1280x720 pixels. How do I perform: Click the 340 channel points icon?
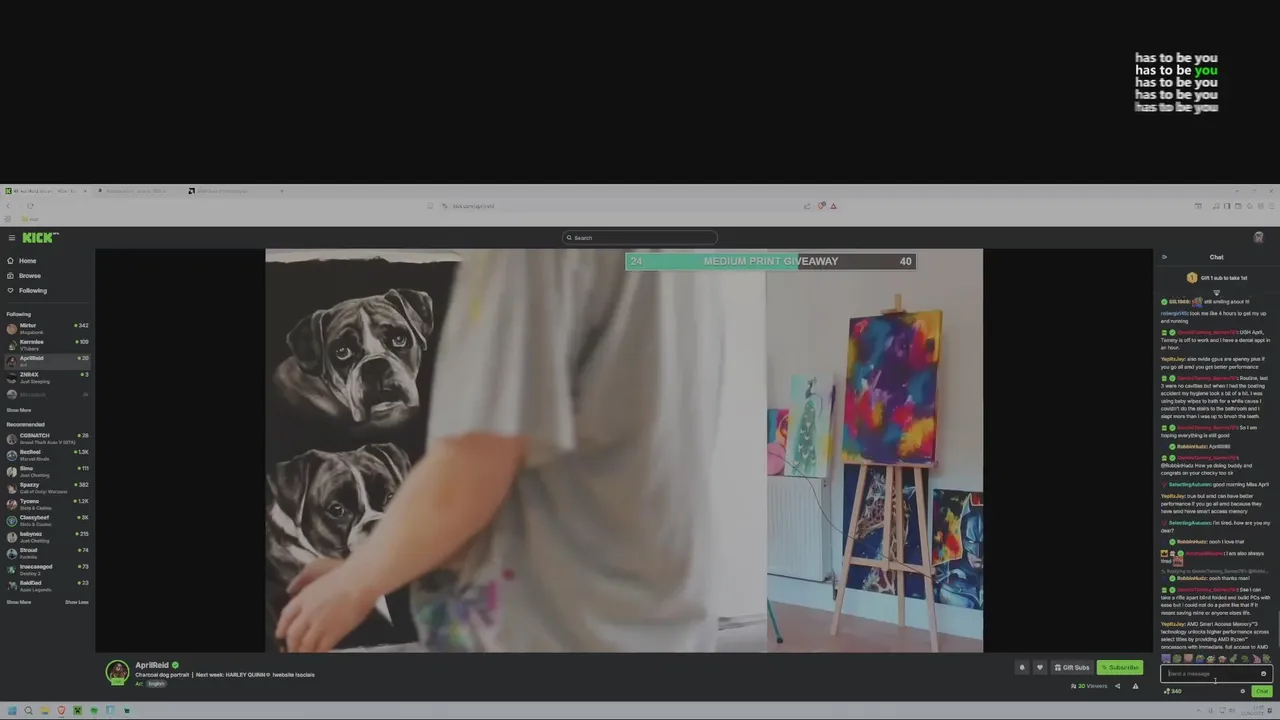click(1172, 691)
